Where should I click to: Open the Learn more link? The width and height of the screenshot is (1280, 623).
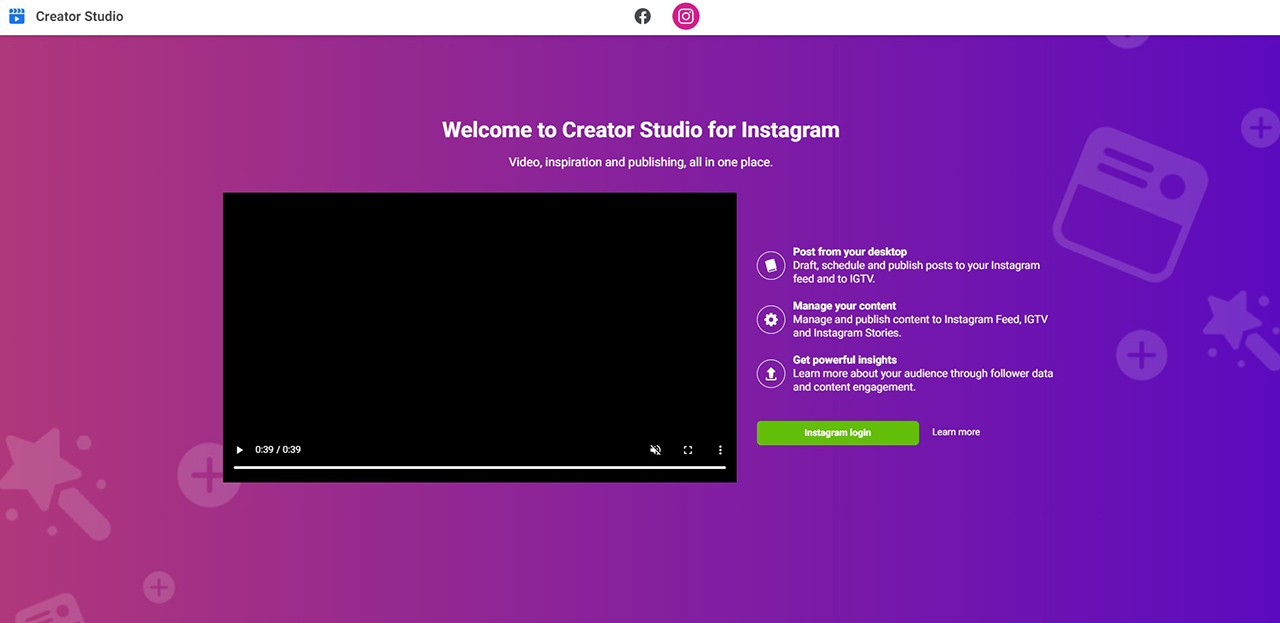tap(956, 432)
